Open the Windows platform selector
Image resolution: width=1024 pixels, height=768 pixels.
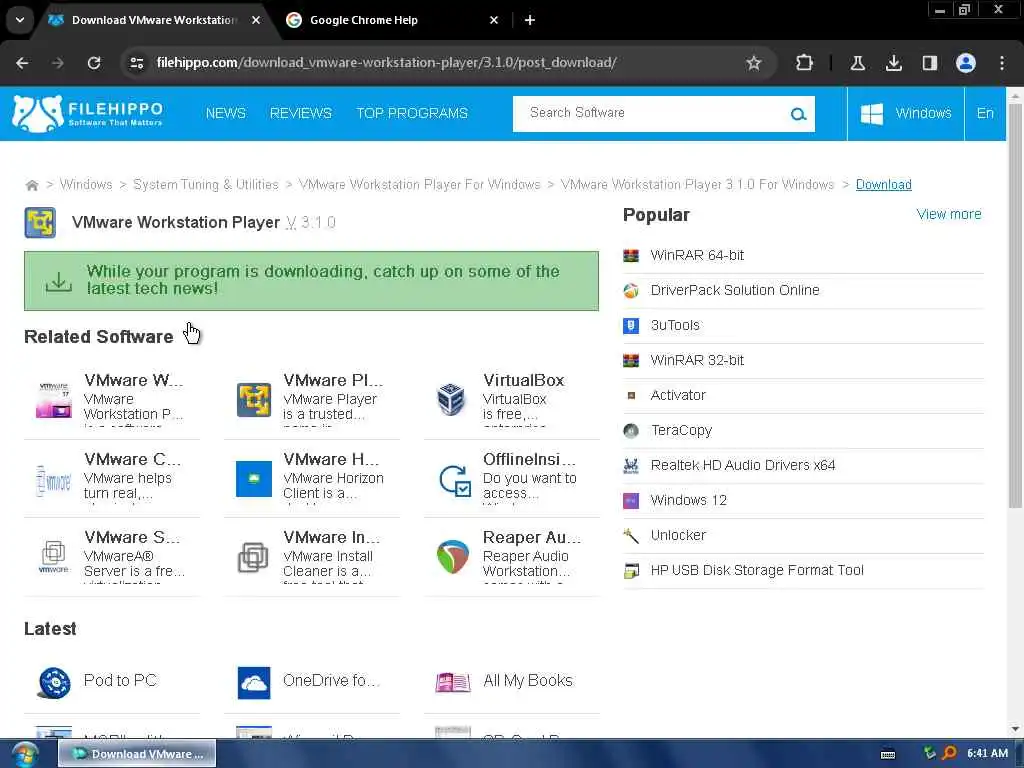click(906, 114)
